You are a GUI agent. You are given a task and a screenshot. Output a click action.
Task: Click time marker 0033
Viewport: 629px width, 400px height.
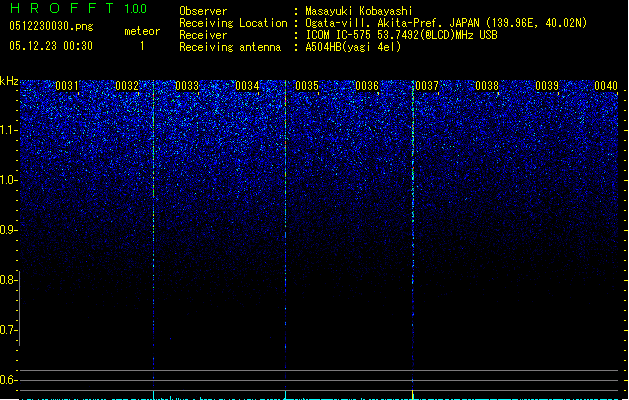187,86
